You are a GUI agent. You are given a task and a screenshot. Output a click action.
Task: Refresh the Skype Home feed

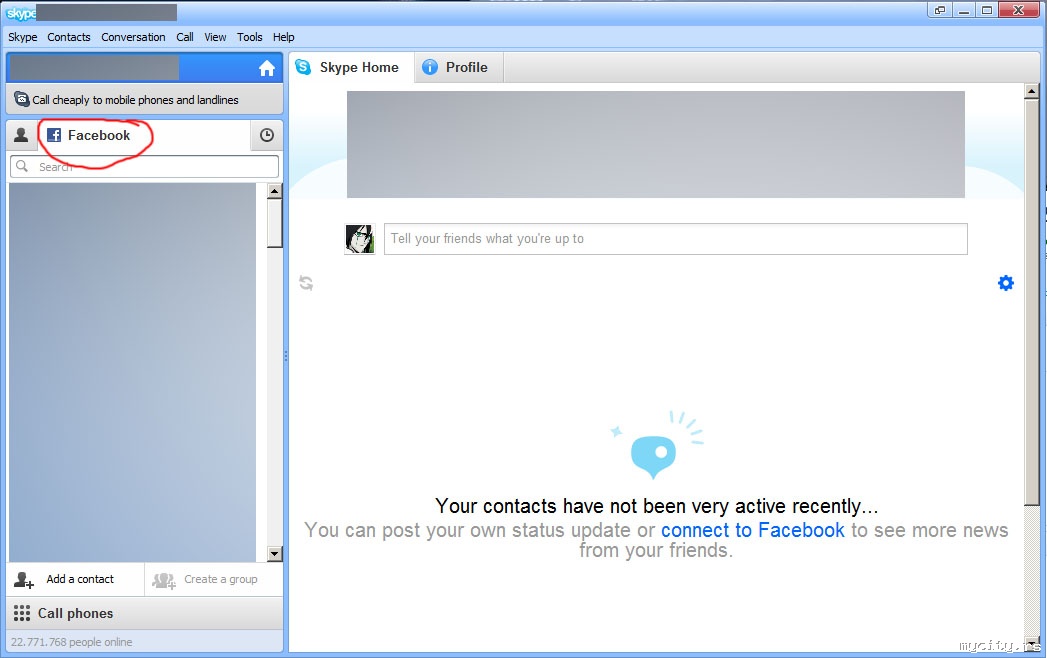coord(306,283)
